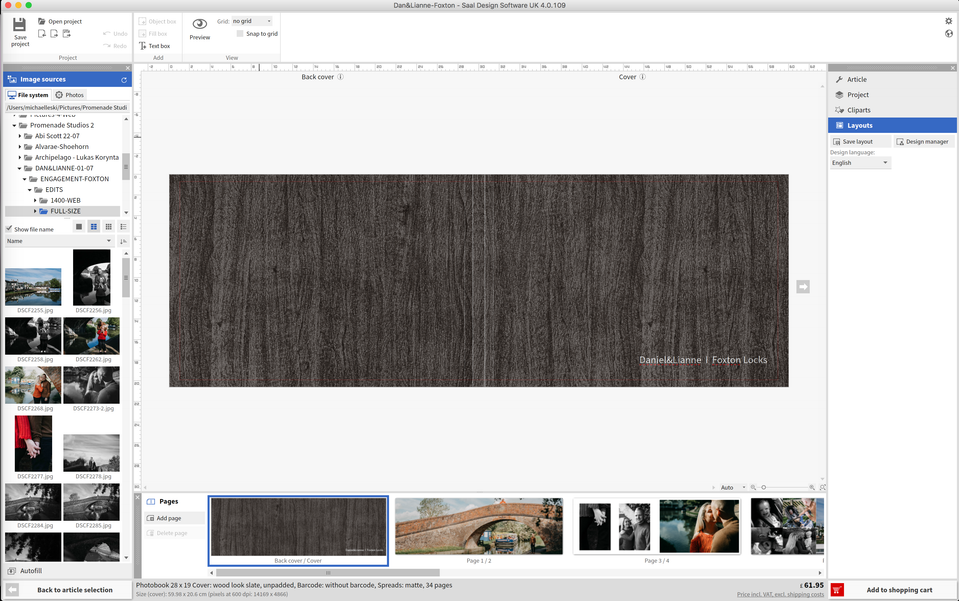The width and height of the screenshot is (959, 601).
Task: Select the DSCF2262.jpg thumbnail
Action: (x=92, y=336)
